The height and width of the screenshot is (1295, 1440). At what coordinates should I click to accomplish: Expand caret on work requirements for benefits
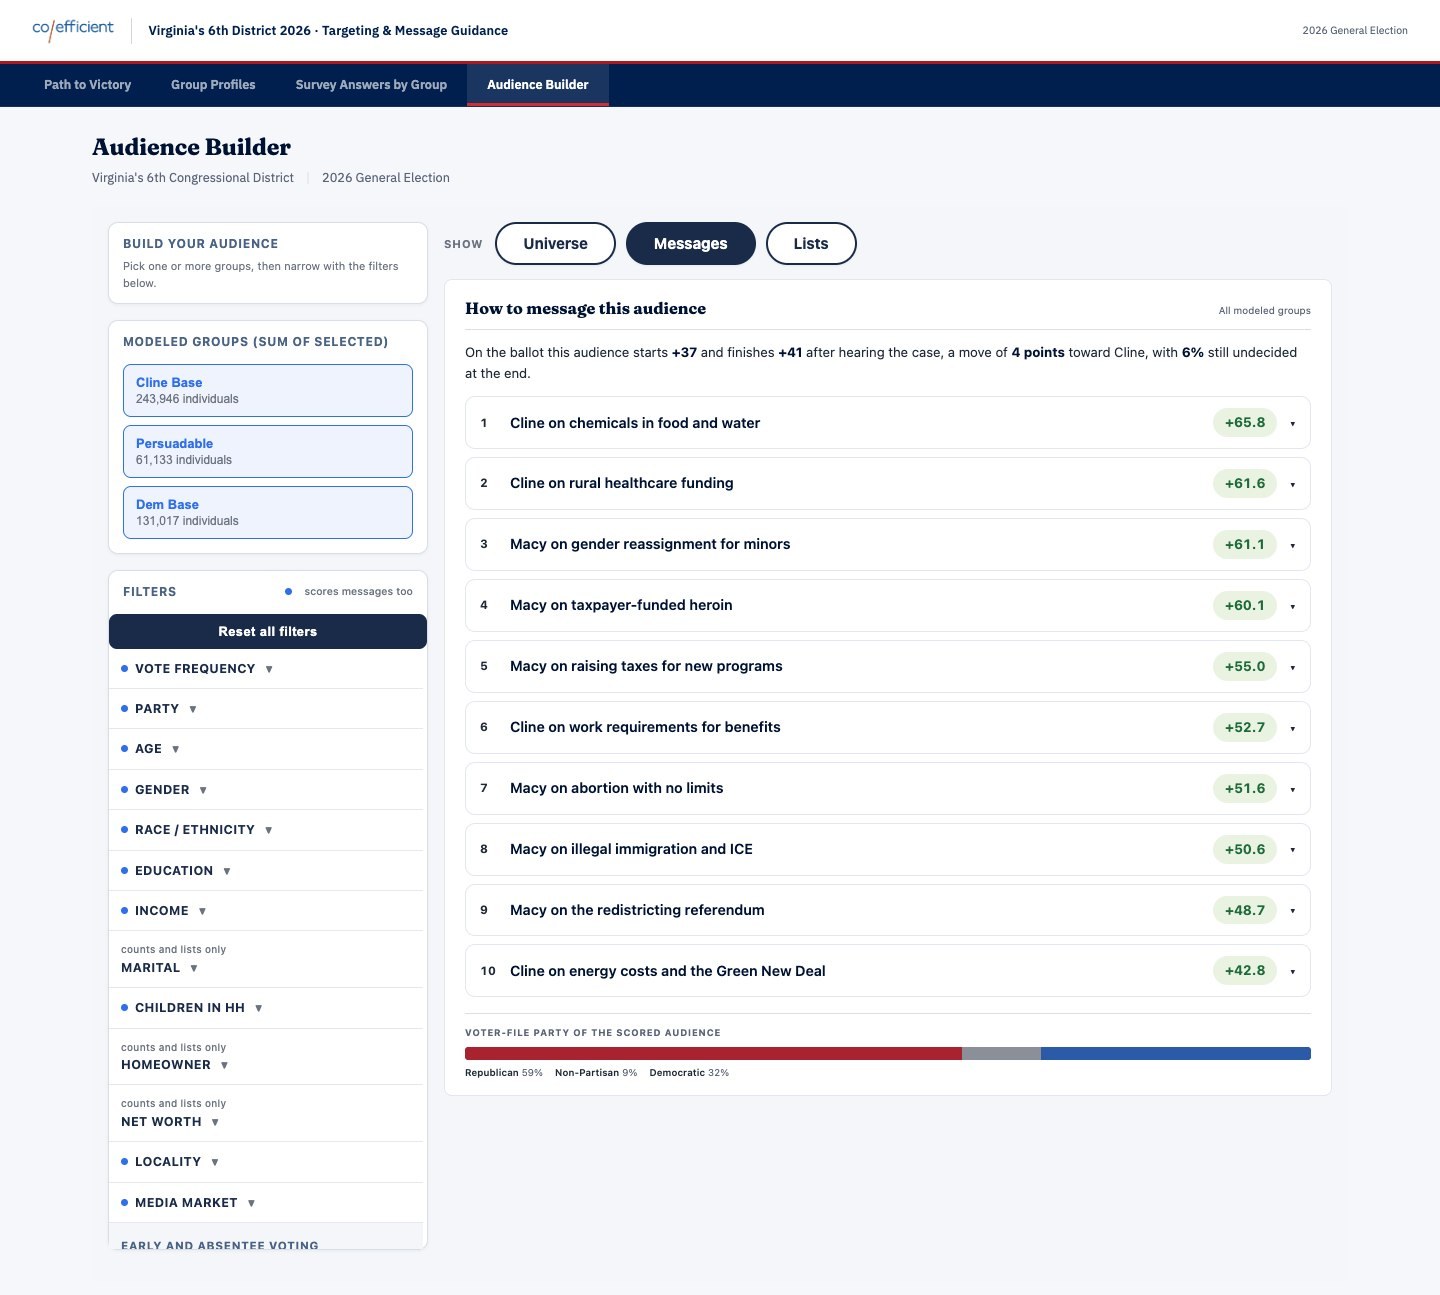(x=1292, y=729)
